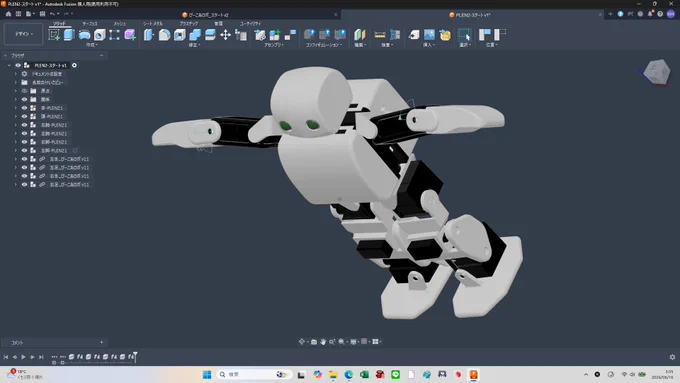Open the Windows Start menu

(207, 374)
